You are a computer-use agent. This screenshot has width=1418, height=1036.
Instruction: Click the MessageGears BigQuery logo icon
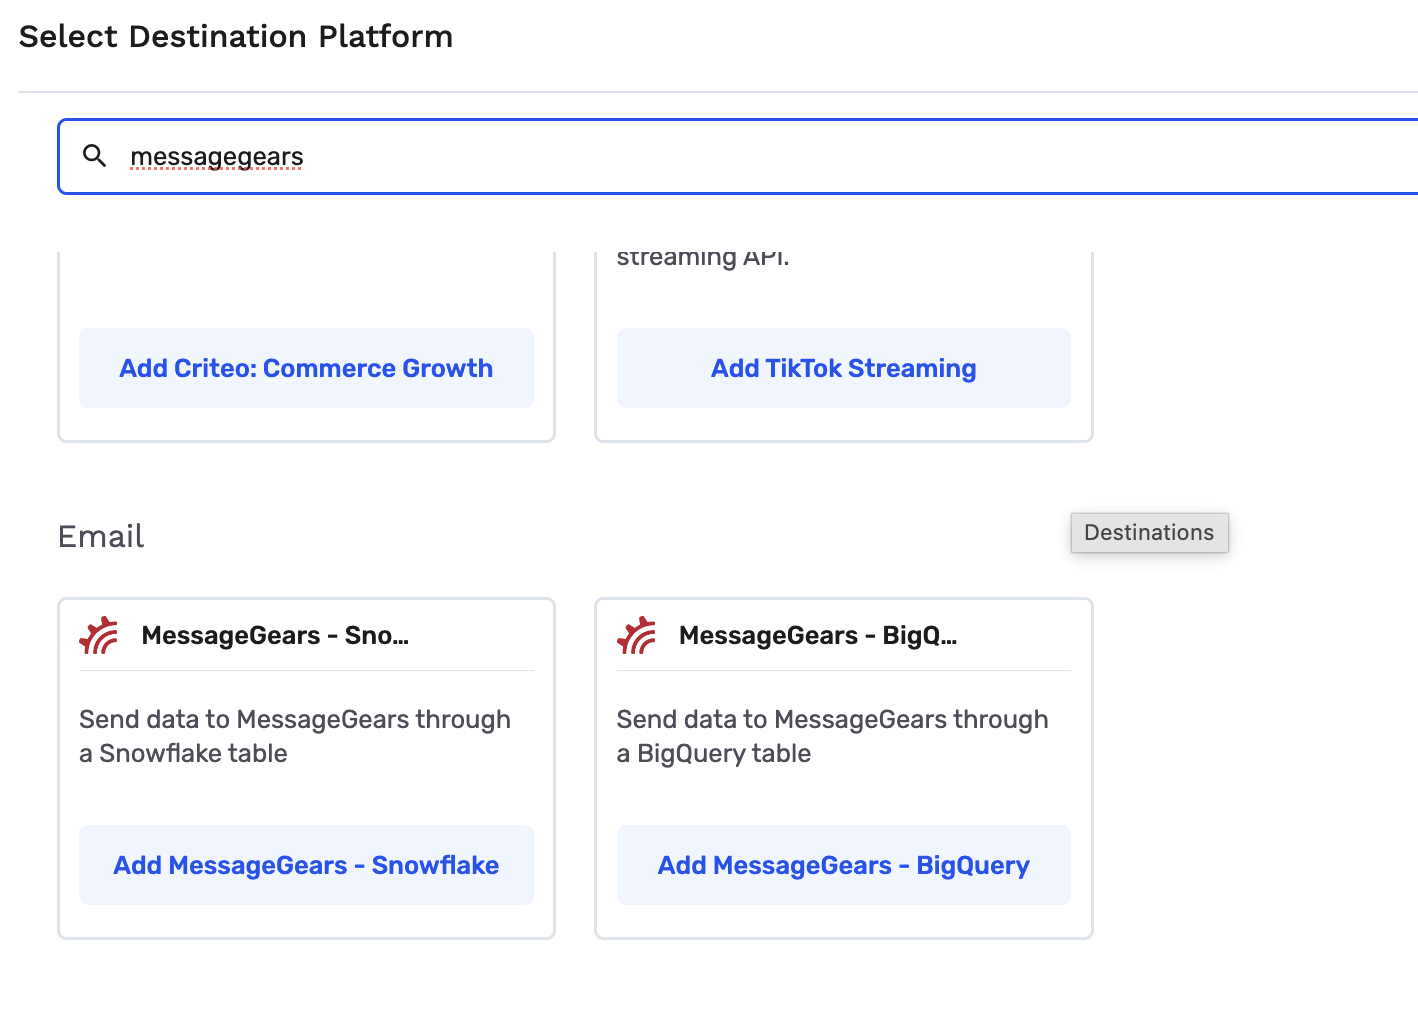click(x=637, y=636)
